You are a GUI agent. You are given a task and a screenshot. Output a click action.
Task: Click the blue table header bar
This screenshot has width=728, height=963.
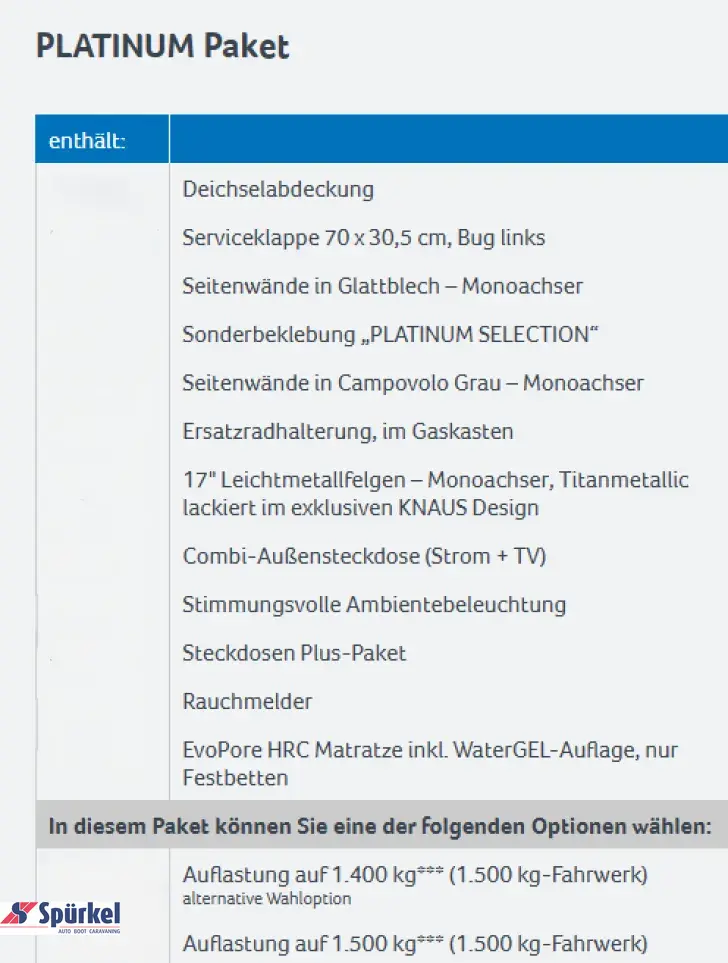[382, 139]
